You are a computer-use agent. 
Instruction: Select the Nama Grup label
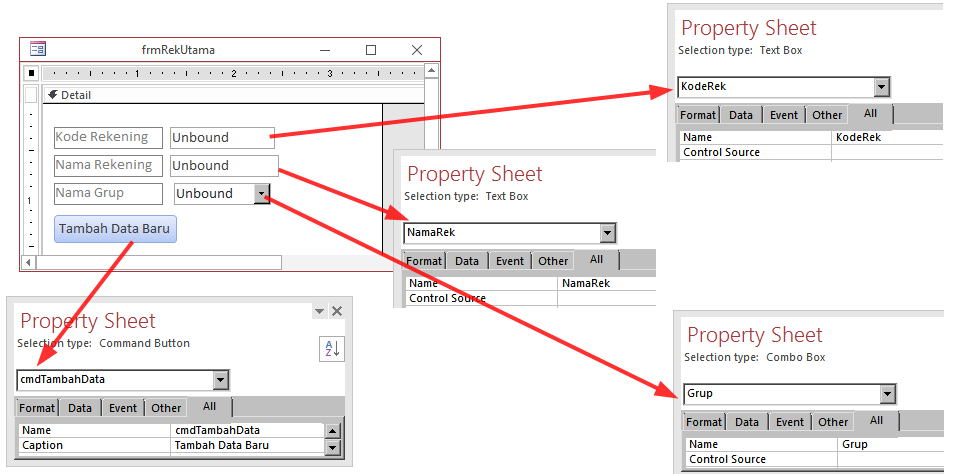tap(108, 193)
